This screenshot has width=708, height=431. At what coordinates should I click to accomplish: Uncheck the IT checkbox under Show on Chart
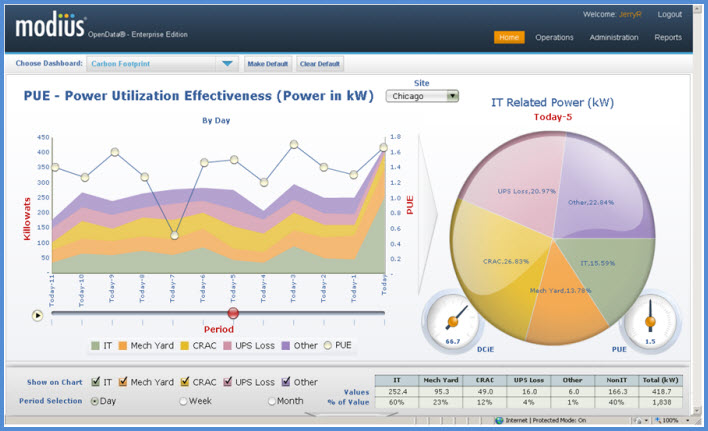[96, 382]
